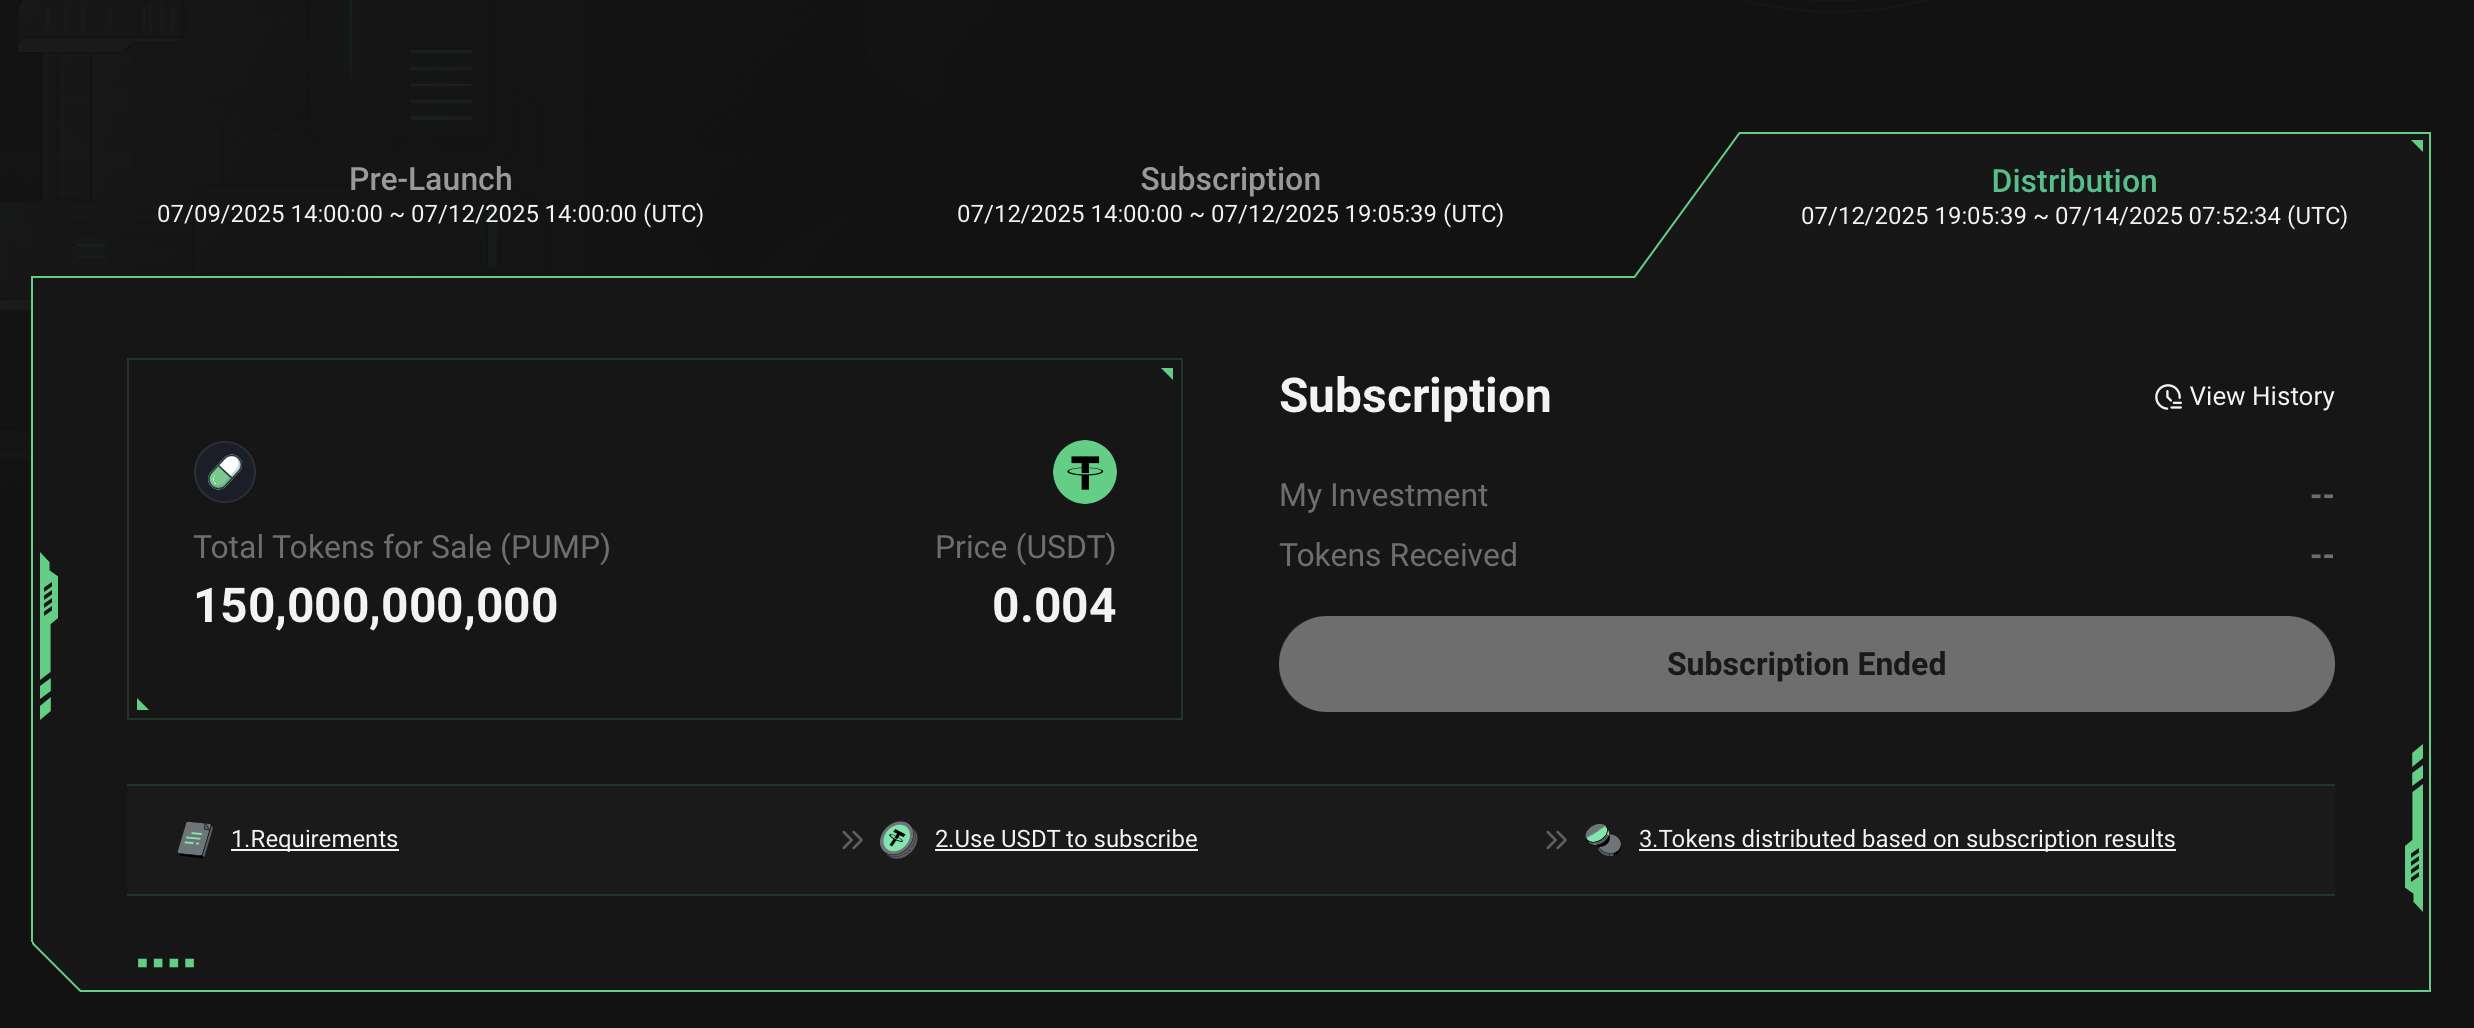Click the My Investment label
The image size is (2474, 1028).
(x=1383, y=495)
